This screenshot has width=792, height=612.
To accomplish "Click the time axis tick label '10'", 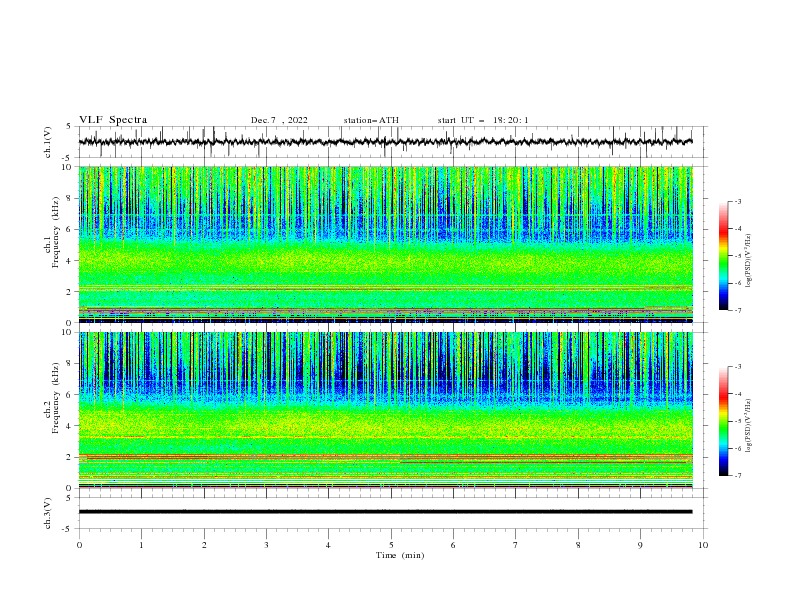I will click(703, 545).
